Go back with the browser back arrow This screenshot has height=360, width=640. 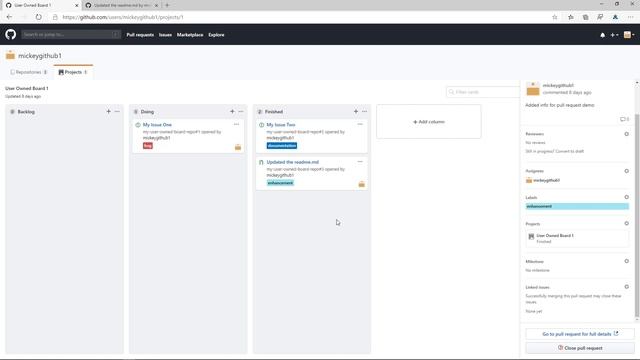tap(9, 17)
